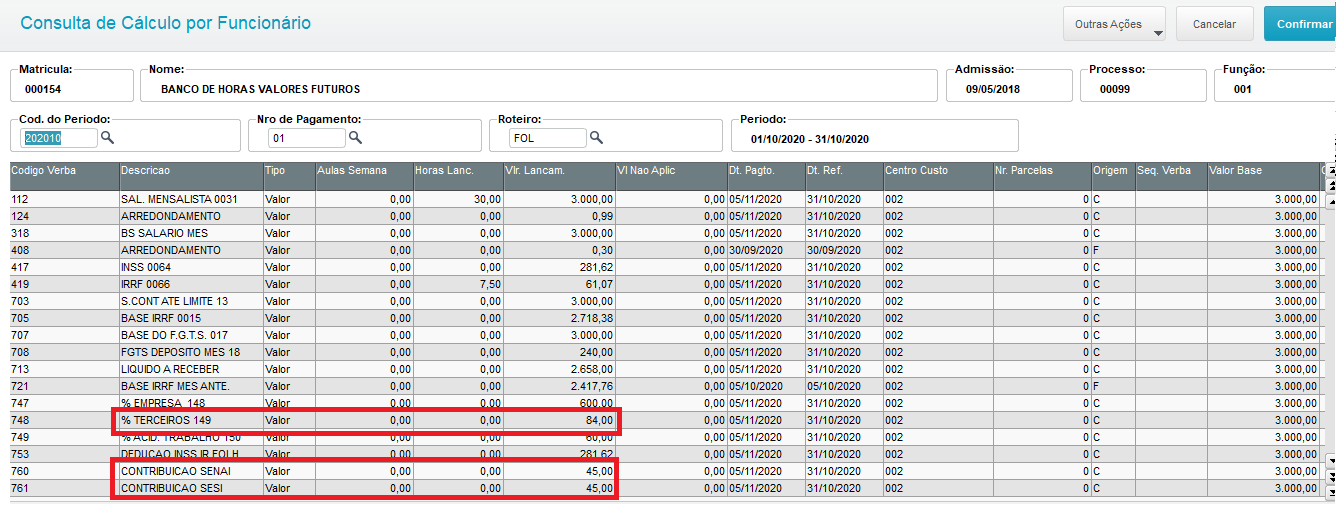Click the Matricula value 000154

[42, 89]
